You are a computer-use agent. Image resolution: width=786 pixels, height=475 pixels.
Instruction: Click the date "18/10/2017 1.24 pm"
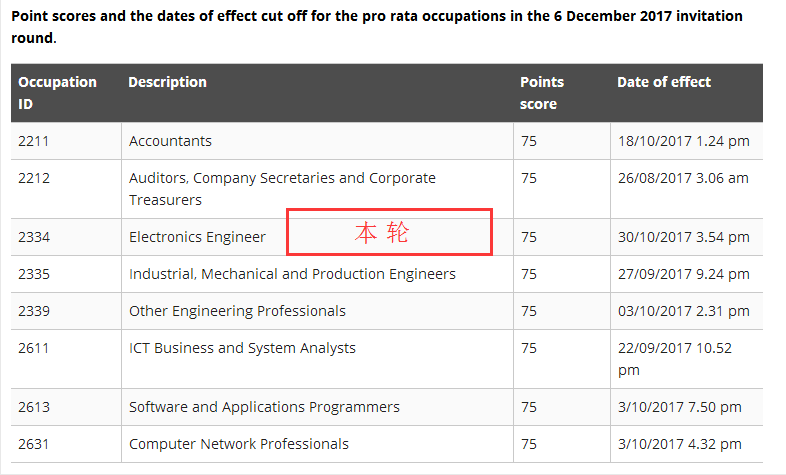683,141
